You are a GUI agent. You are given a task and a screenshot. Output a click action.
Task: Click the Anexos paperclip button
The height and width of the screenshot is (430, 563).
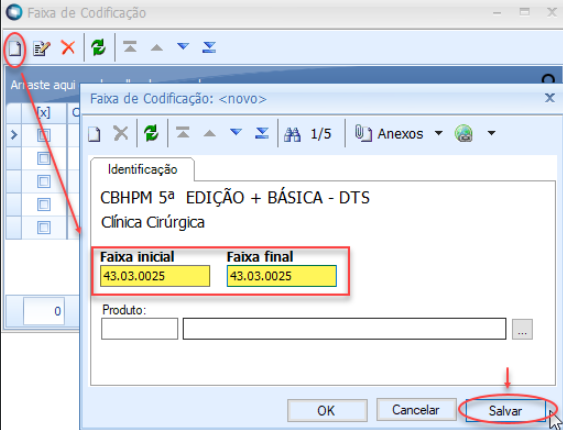[389, 134]
